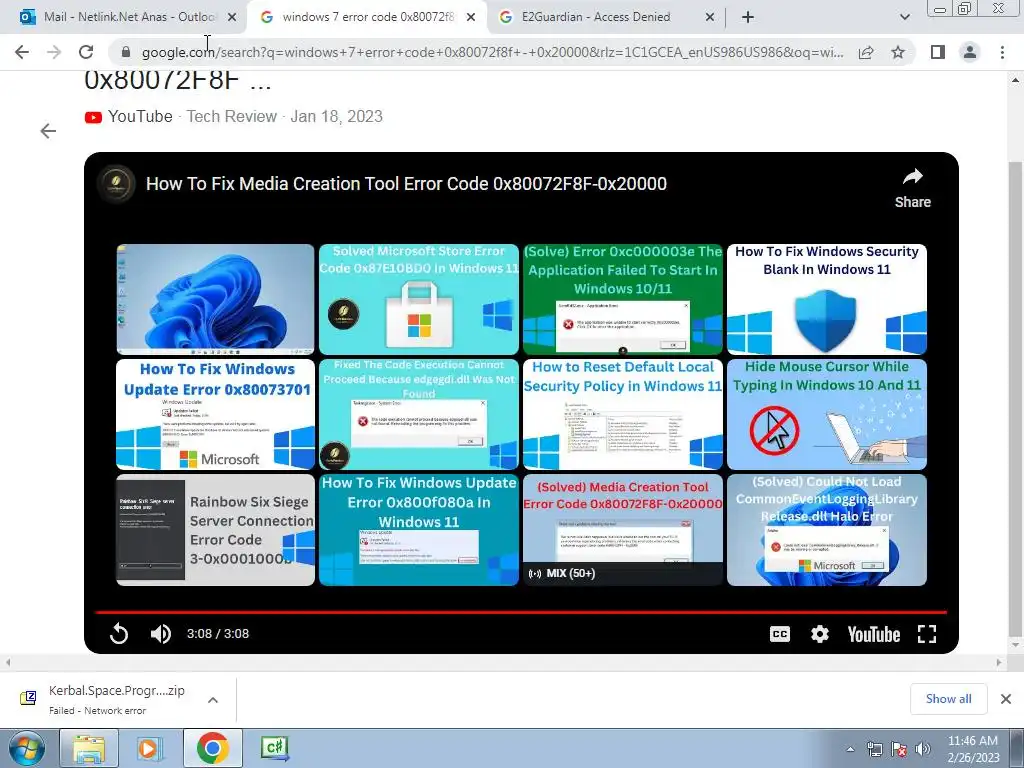Click the channel avatar in the video header
This screenshot has width=1024, height=768.
[x=116, y=184]
